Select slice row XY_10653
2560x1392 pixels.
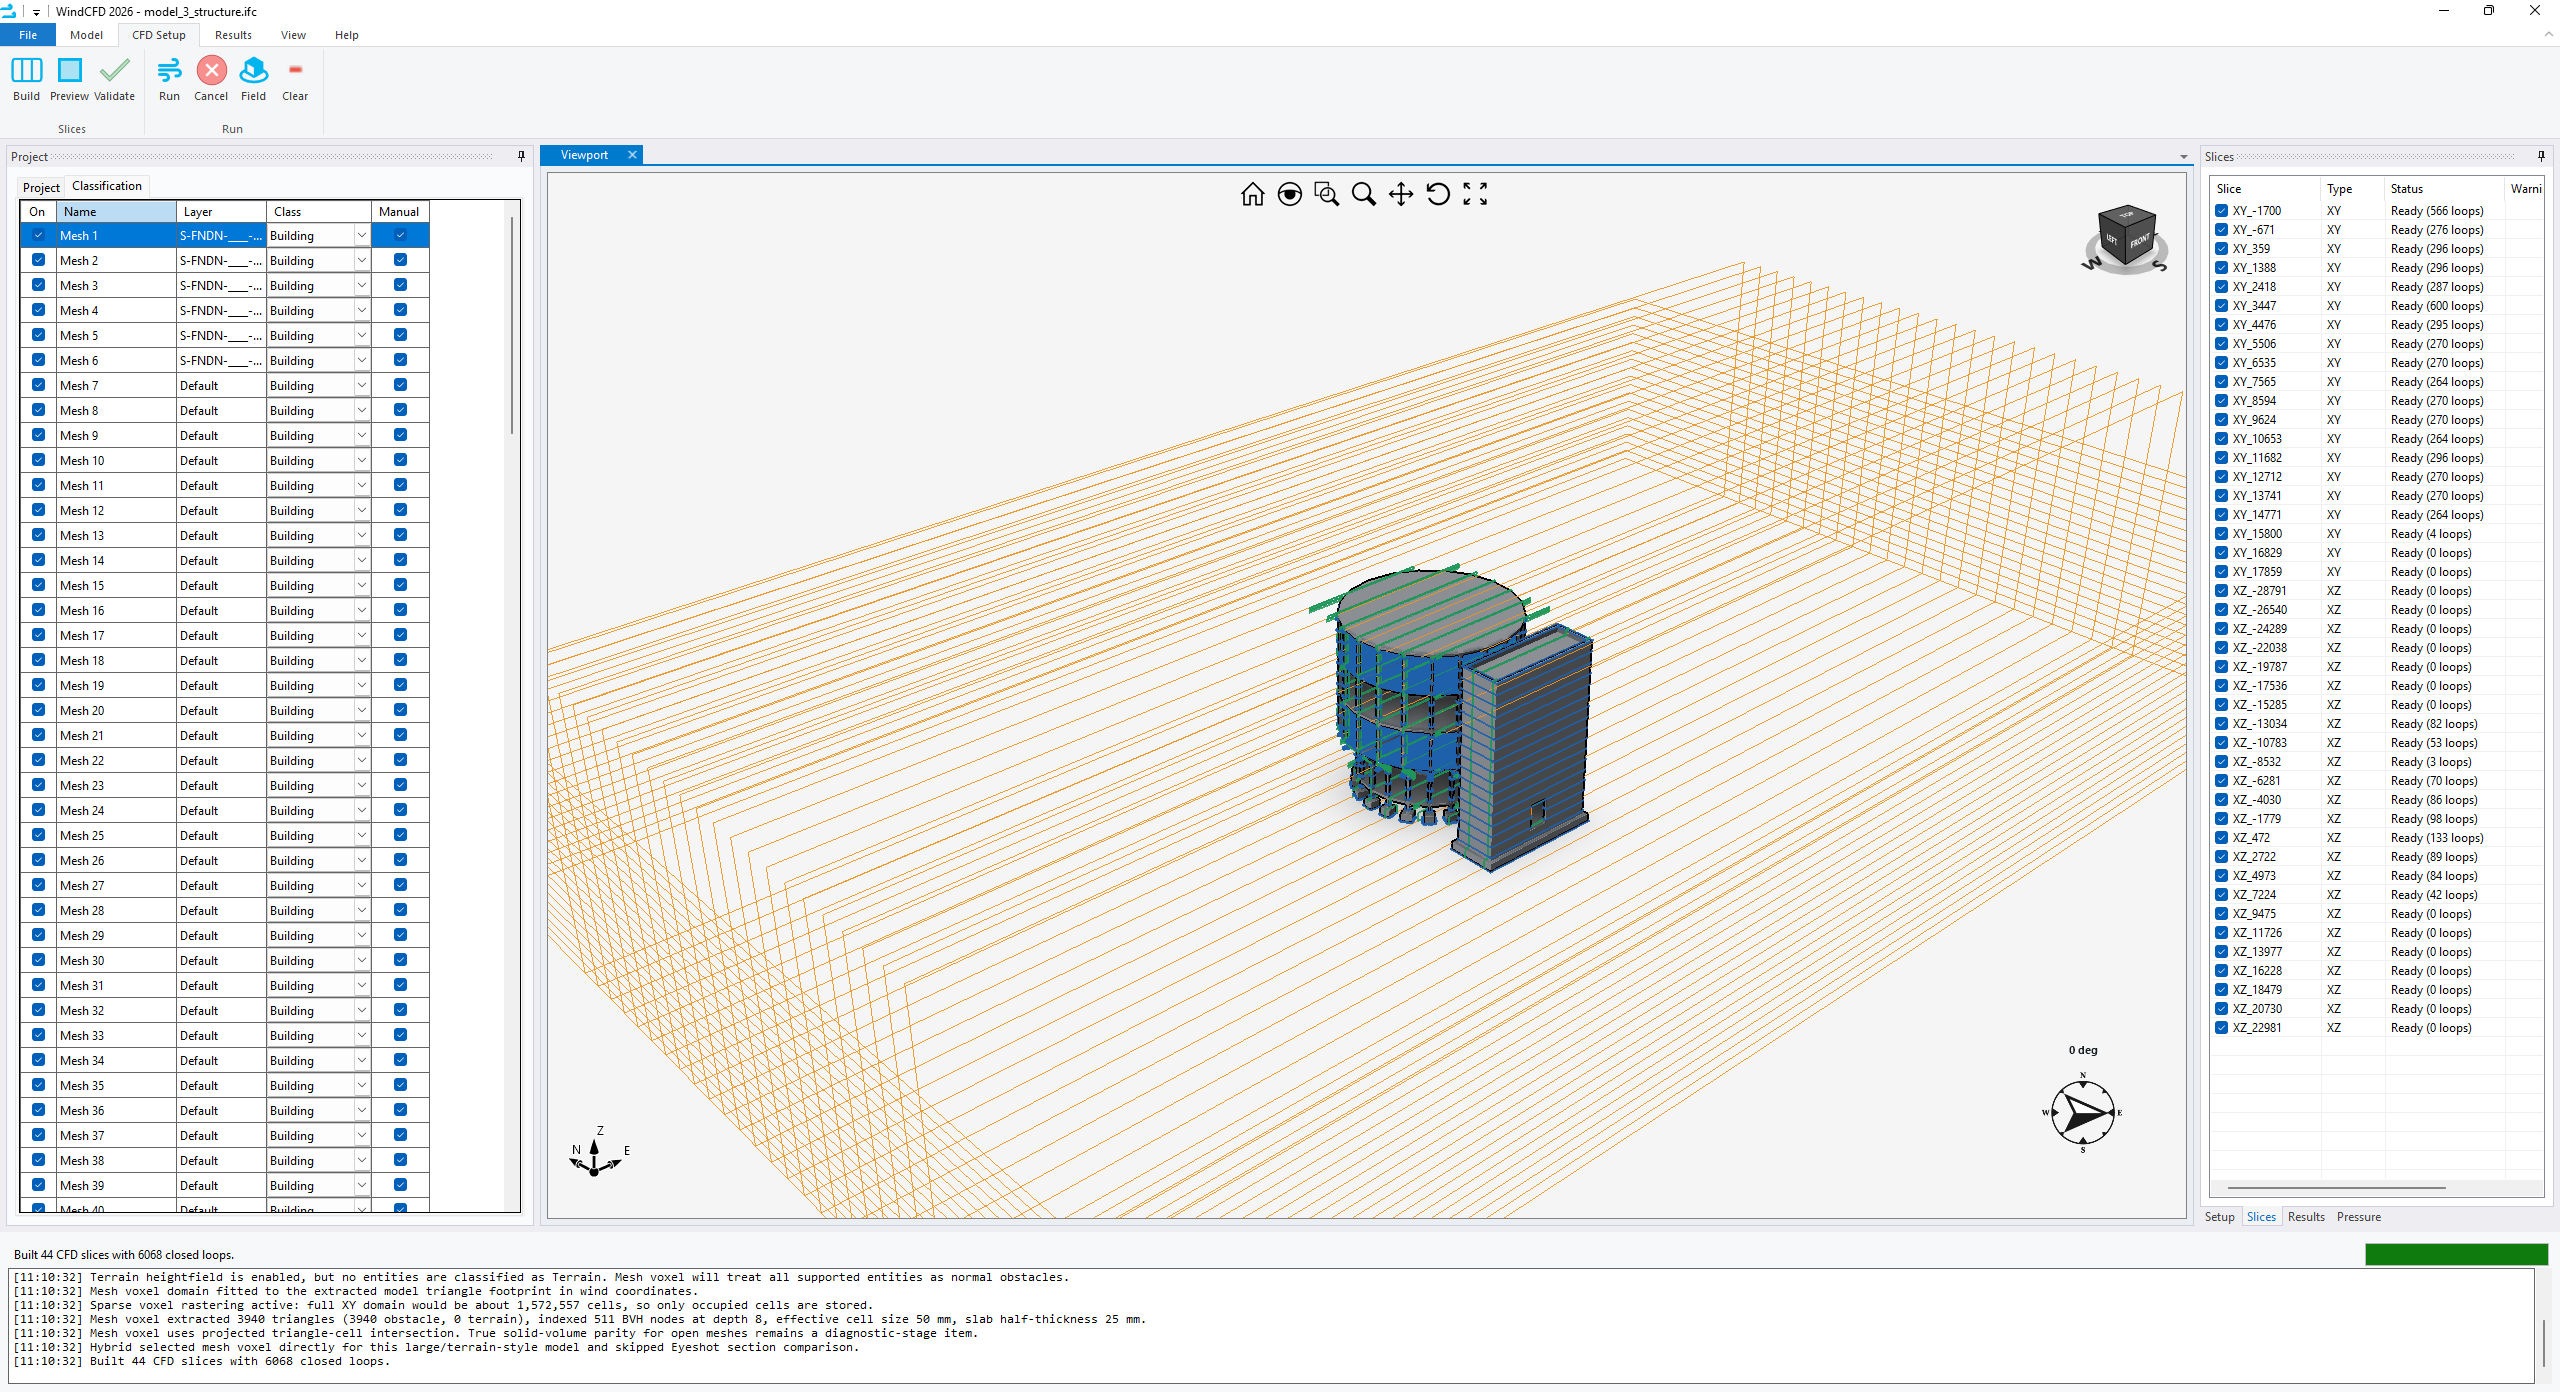pyautogui.click(x=2376, y=439)
